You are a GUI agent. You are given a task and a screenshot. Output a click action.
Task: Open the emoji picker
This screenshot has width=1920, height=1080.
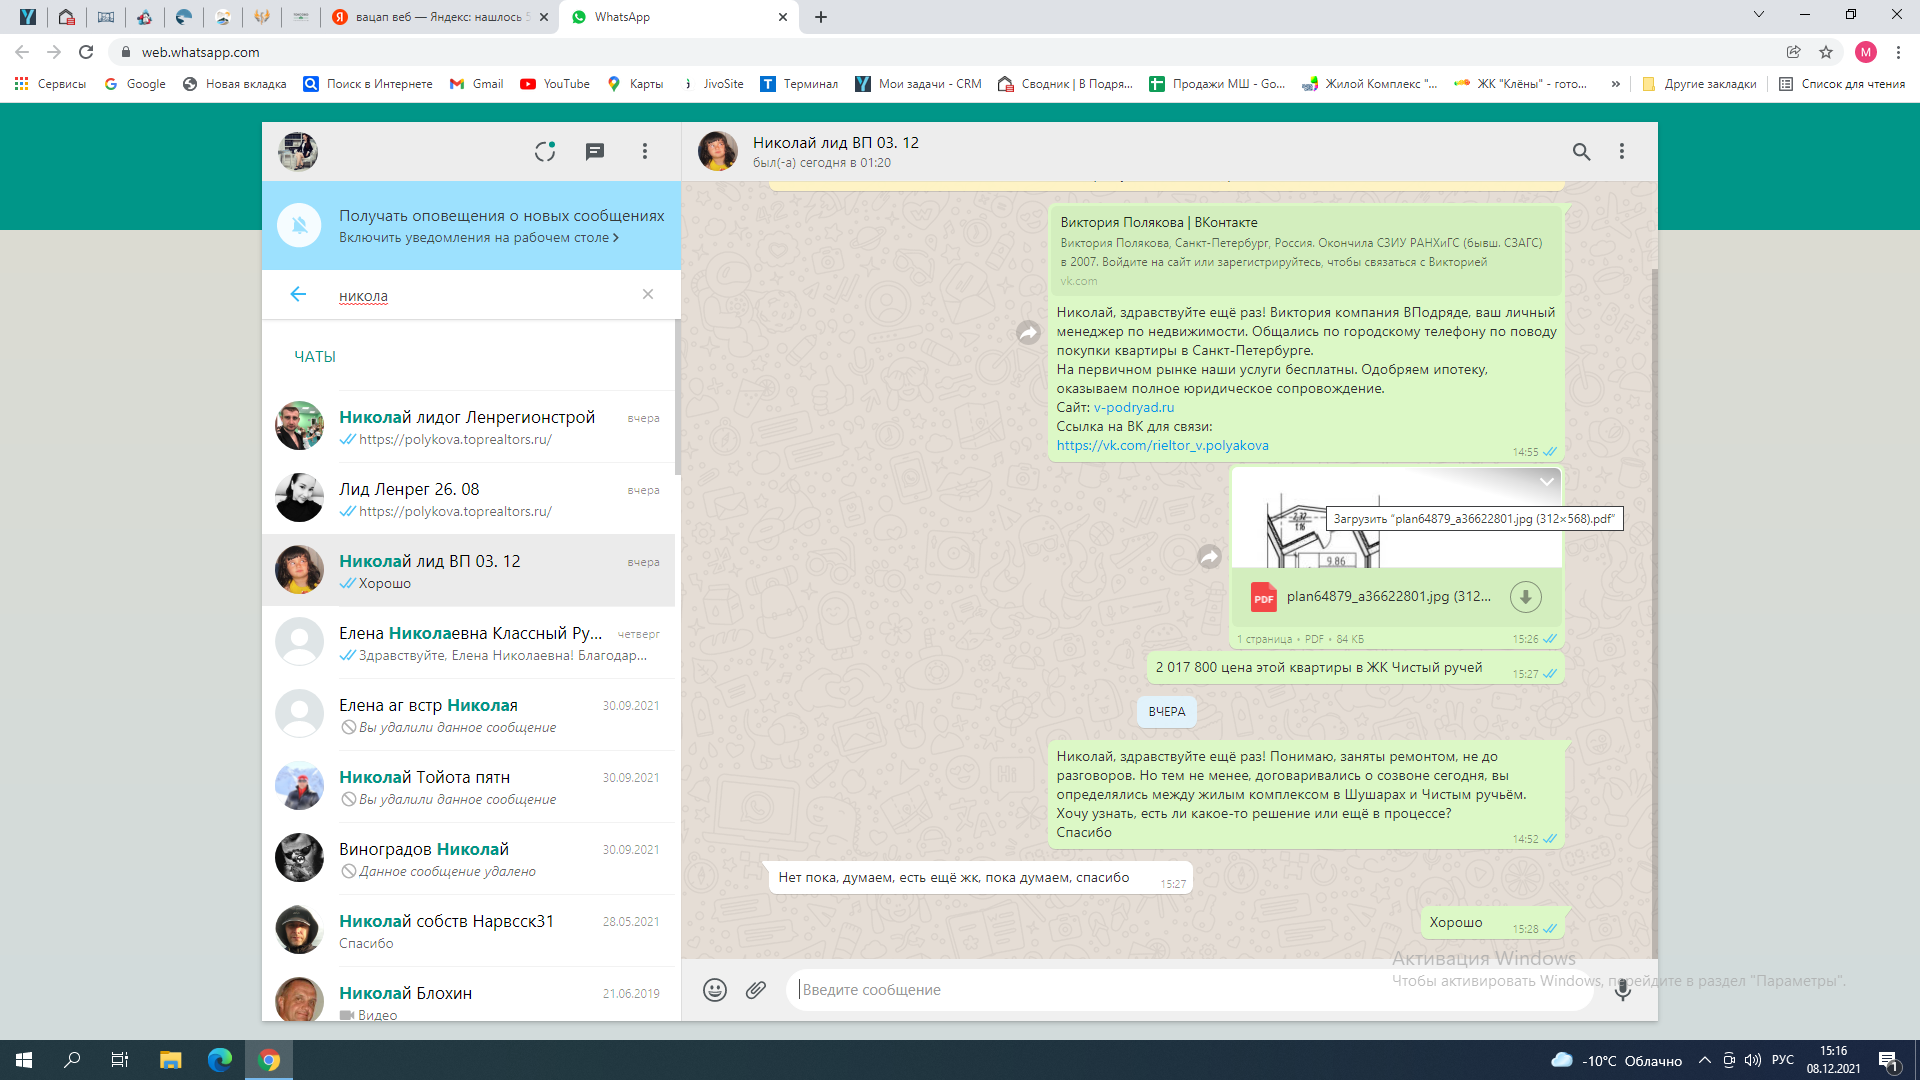714,990
